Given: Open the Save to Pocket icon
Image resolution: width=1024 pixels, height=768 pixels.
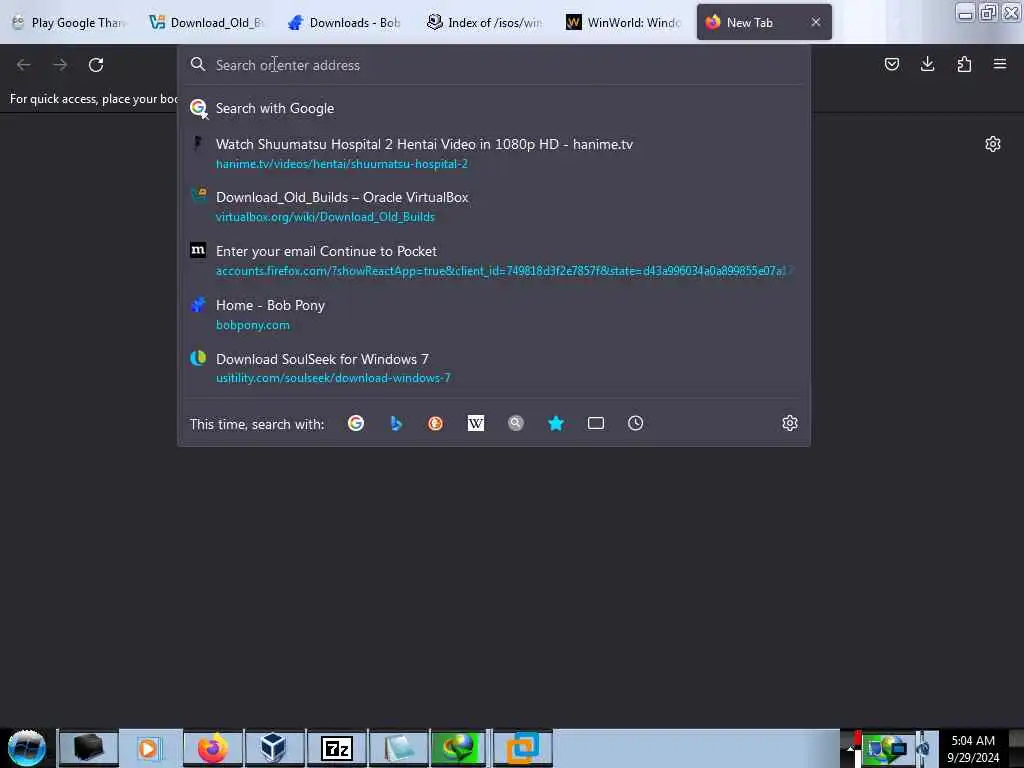Looking at the screenshot, I should pyautogui.click(x=891, y=64).
